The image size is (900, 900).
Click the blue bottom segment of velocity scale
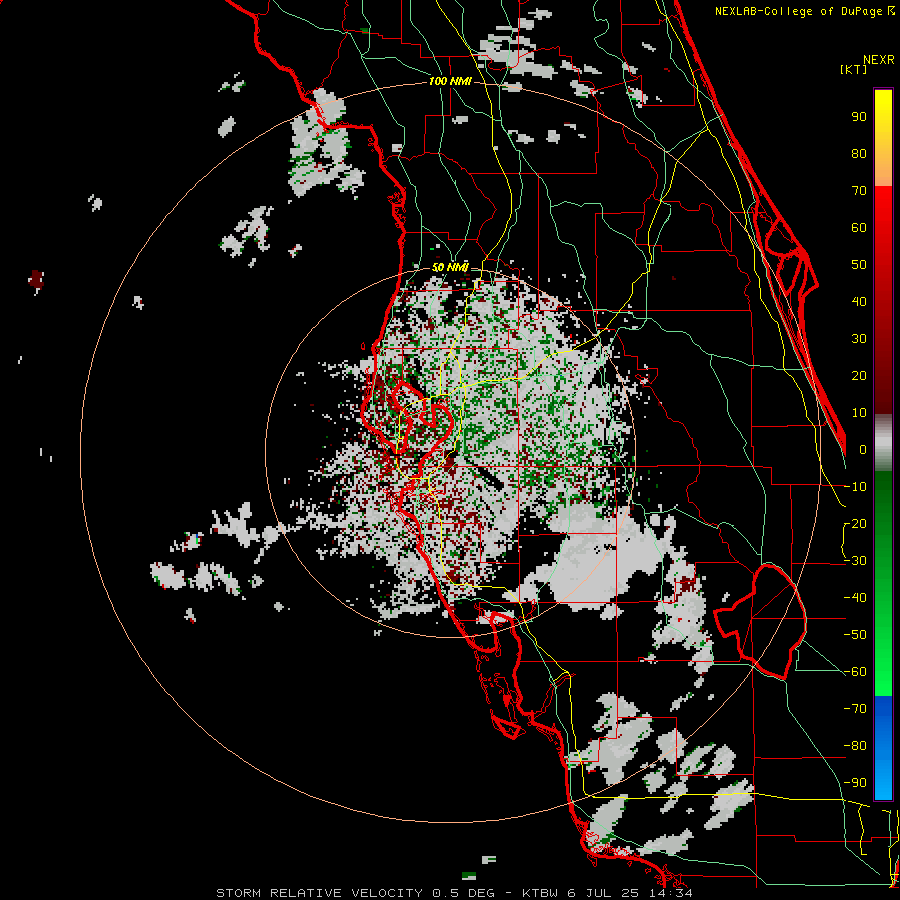pos(883,748)
